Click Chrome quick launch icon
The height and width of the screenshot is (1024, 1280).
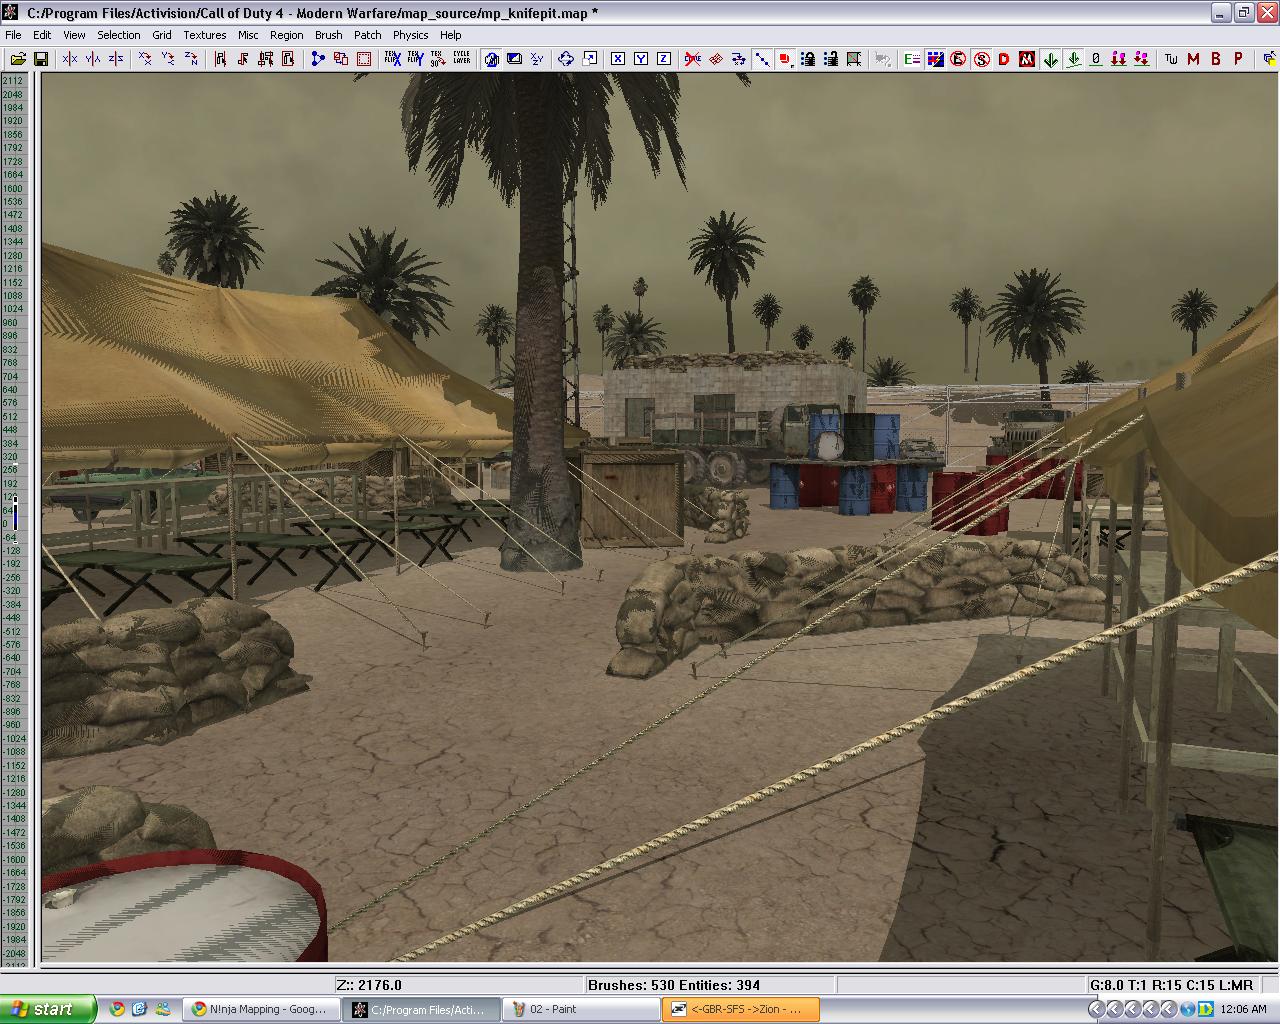(x=117, y=1009)
